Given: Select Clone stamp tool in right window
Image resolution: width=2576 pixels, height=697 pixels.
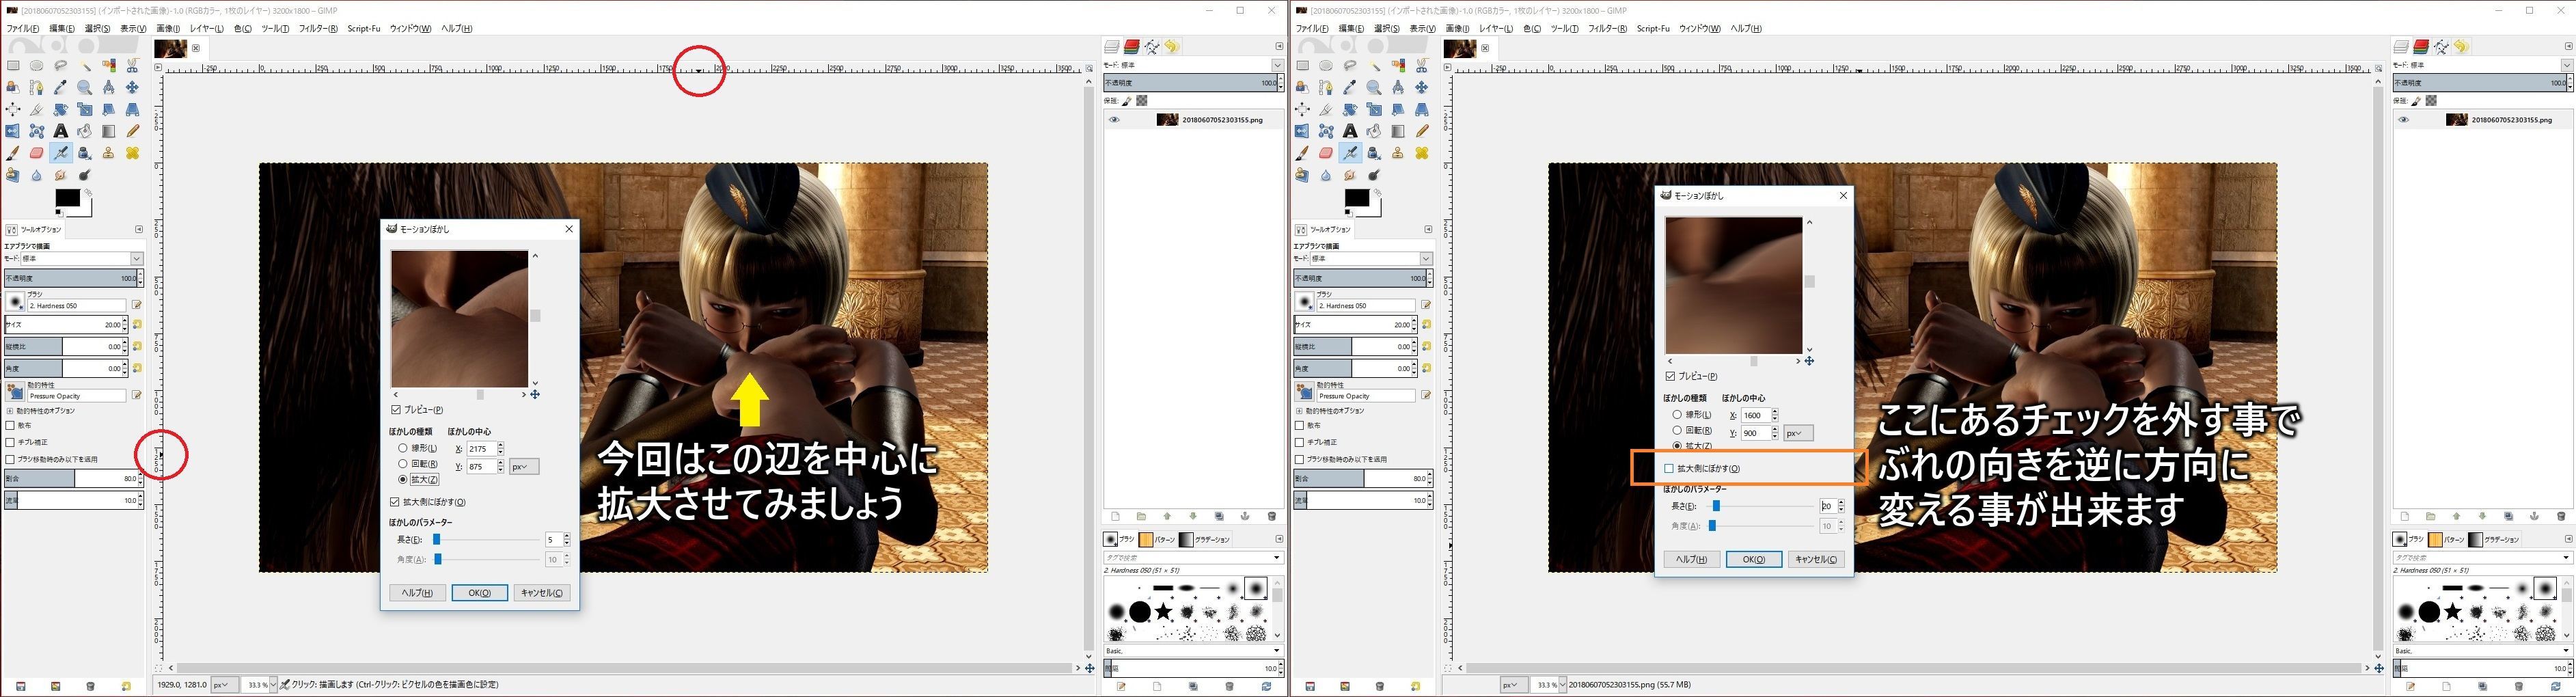Looking at the screenshot, I should coord(1398,153).
